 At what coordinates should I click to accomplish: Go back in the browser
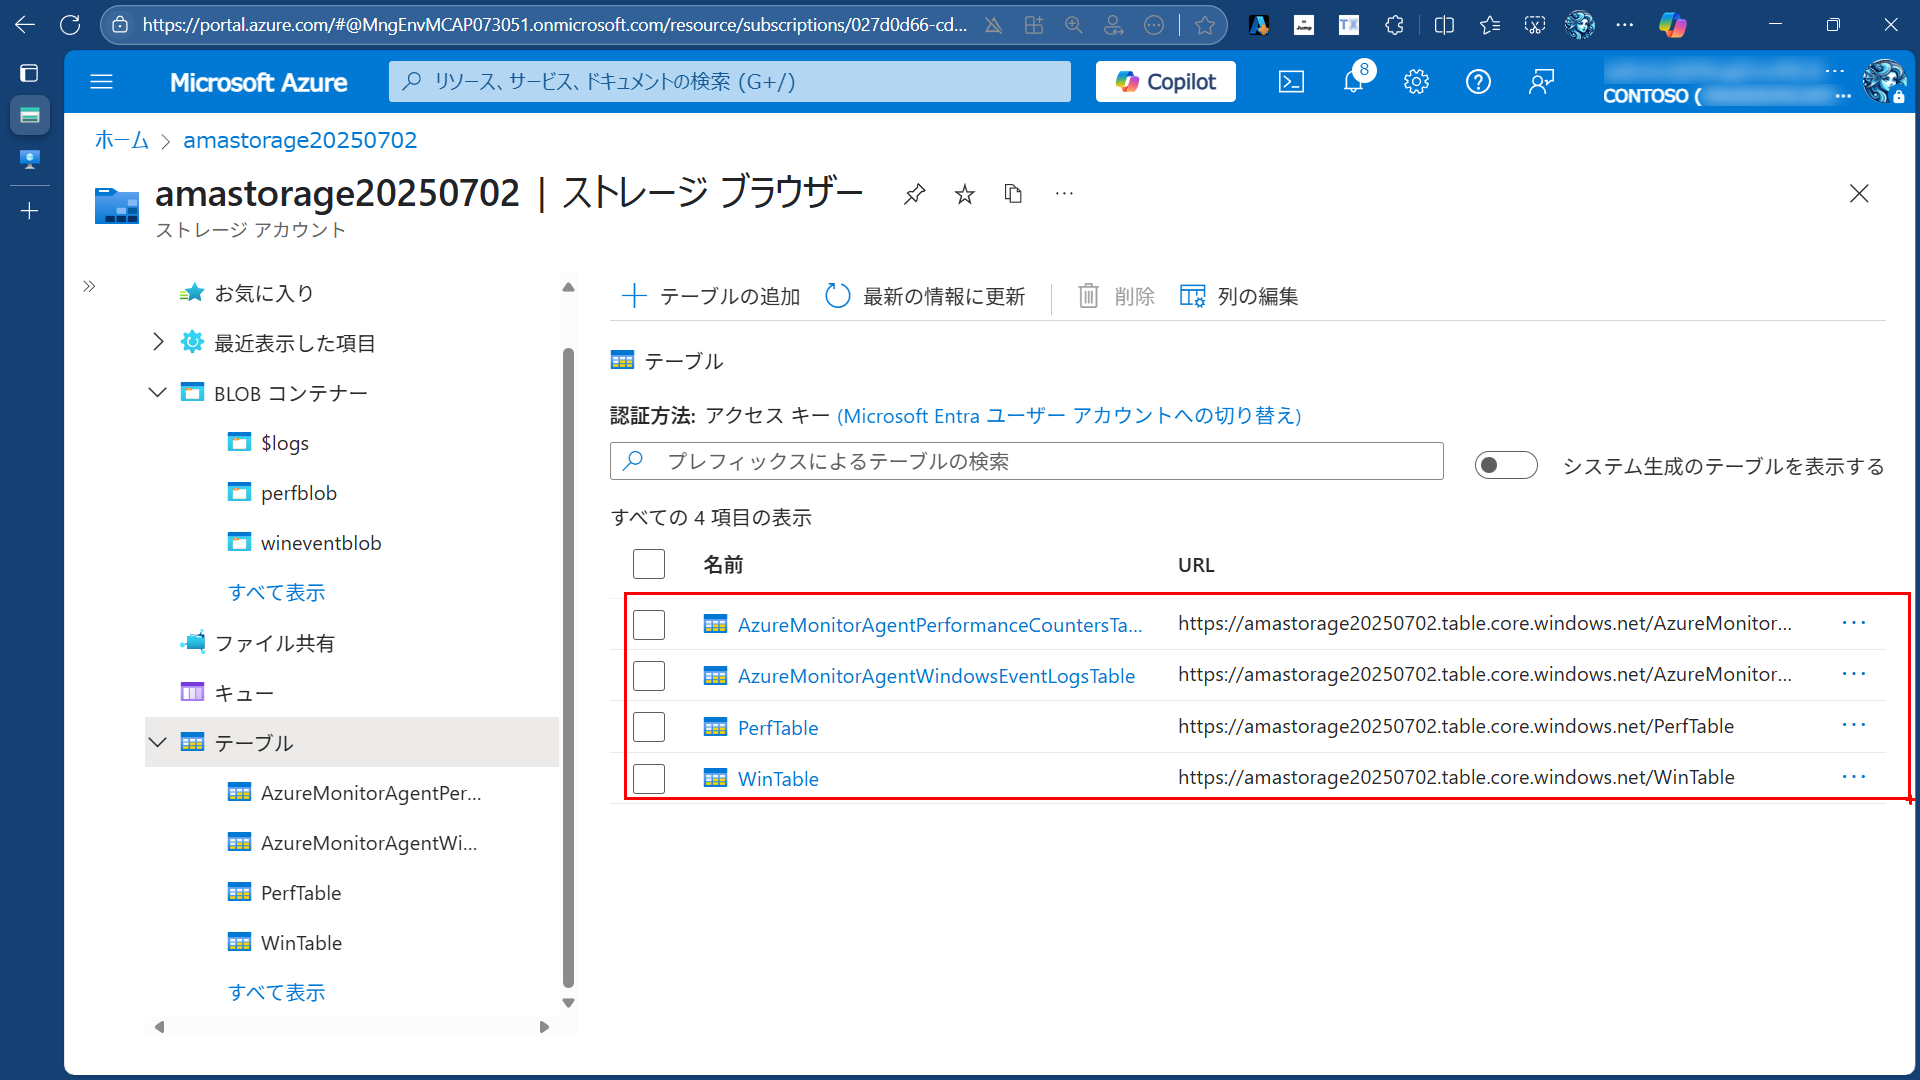(x=25, y=25)
